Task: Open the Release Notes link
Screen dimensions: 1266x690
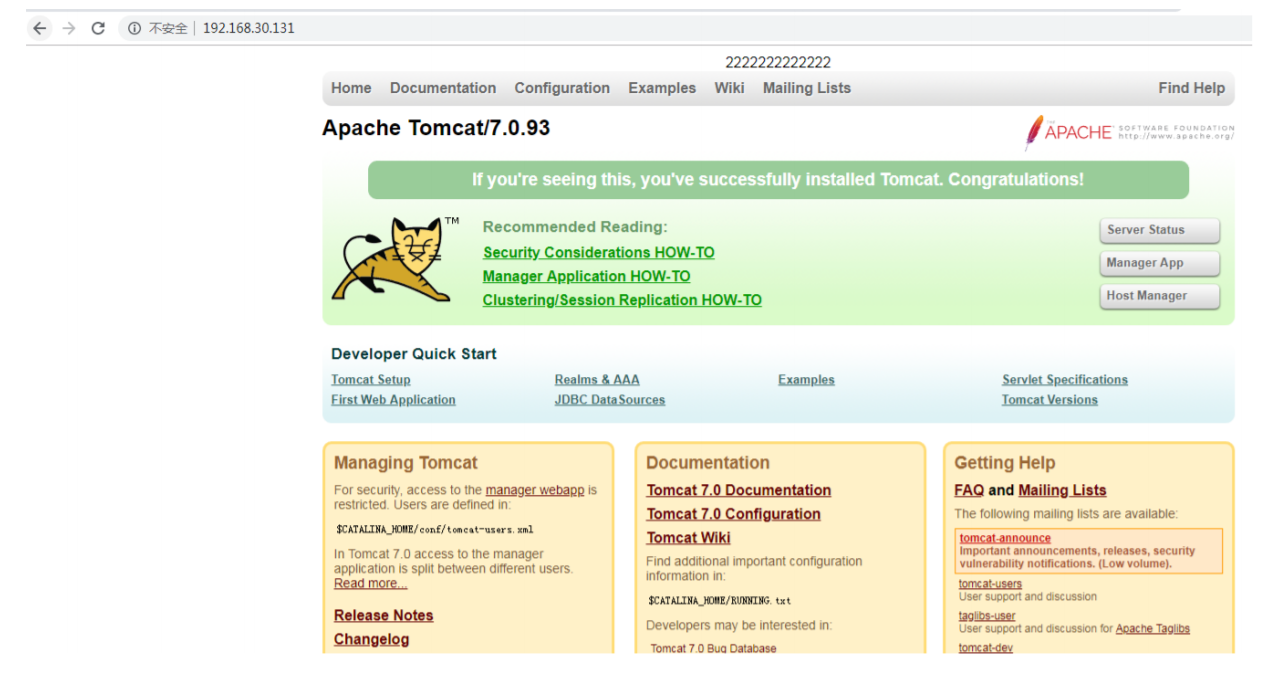Action: coord(384,616)
